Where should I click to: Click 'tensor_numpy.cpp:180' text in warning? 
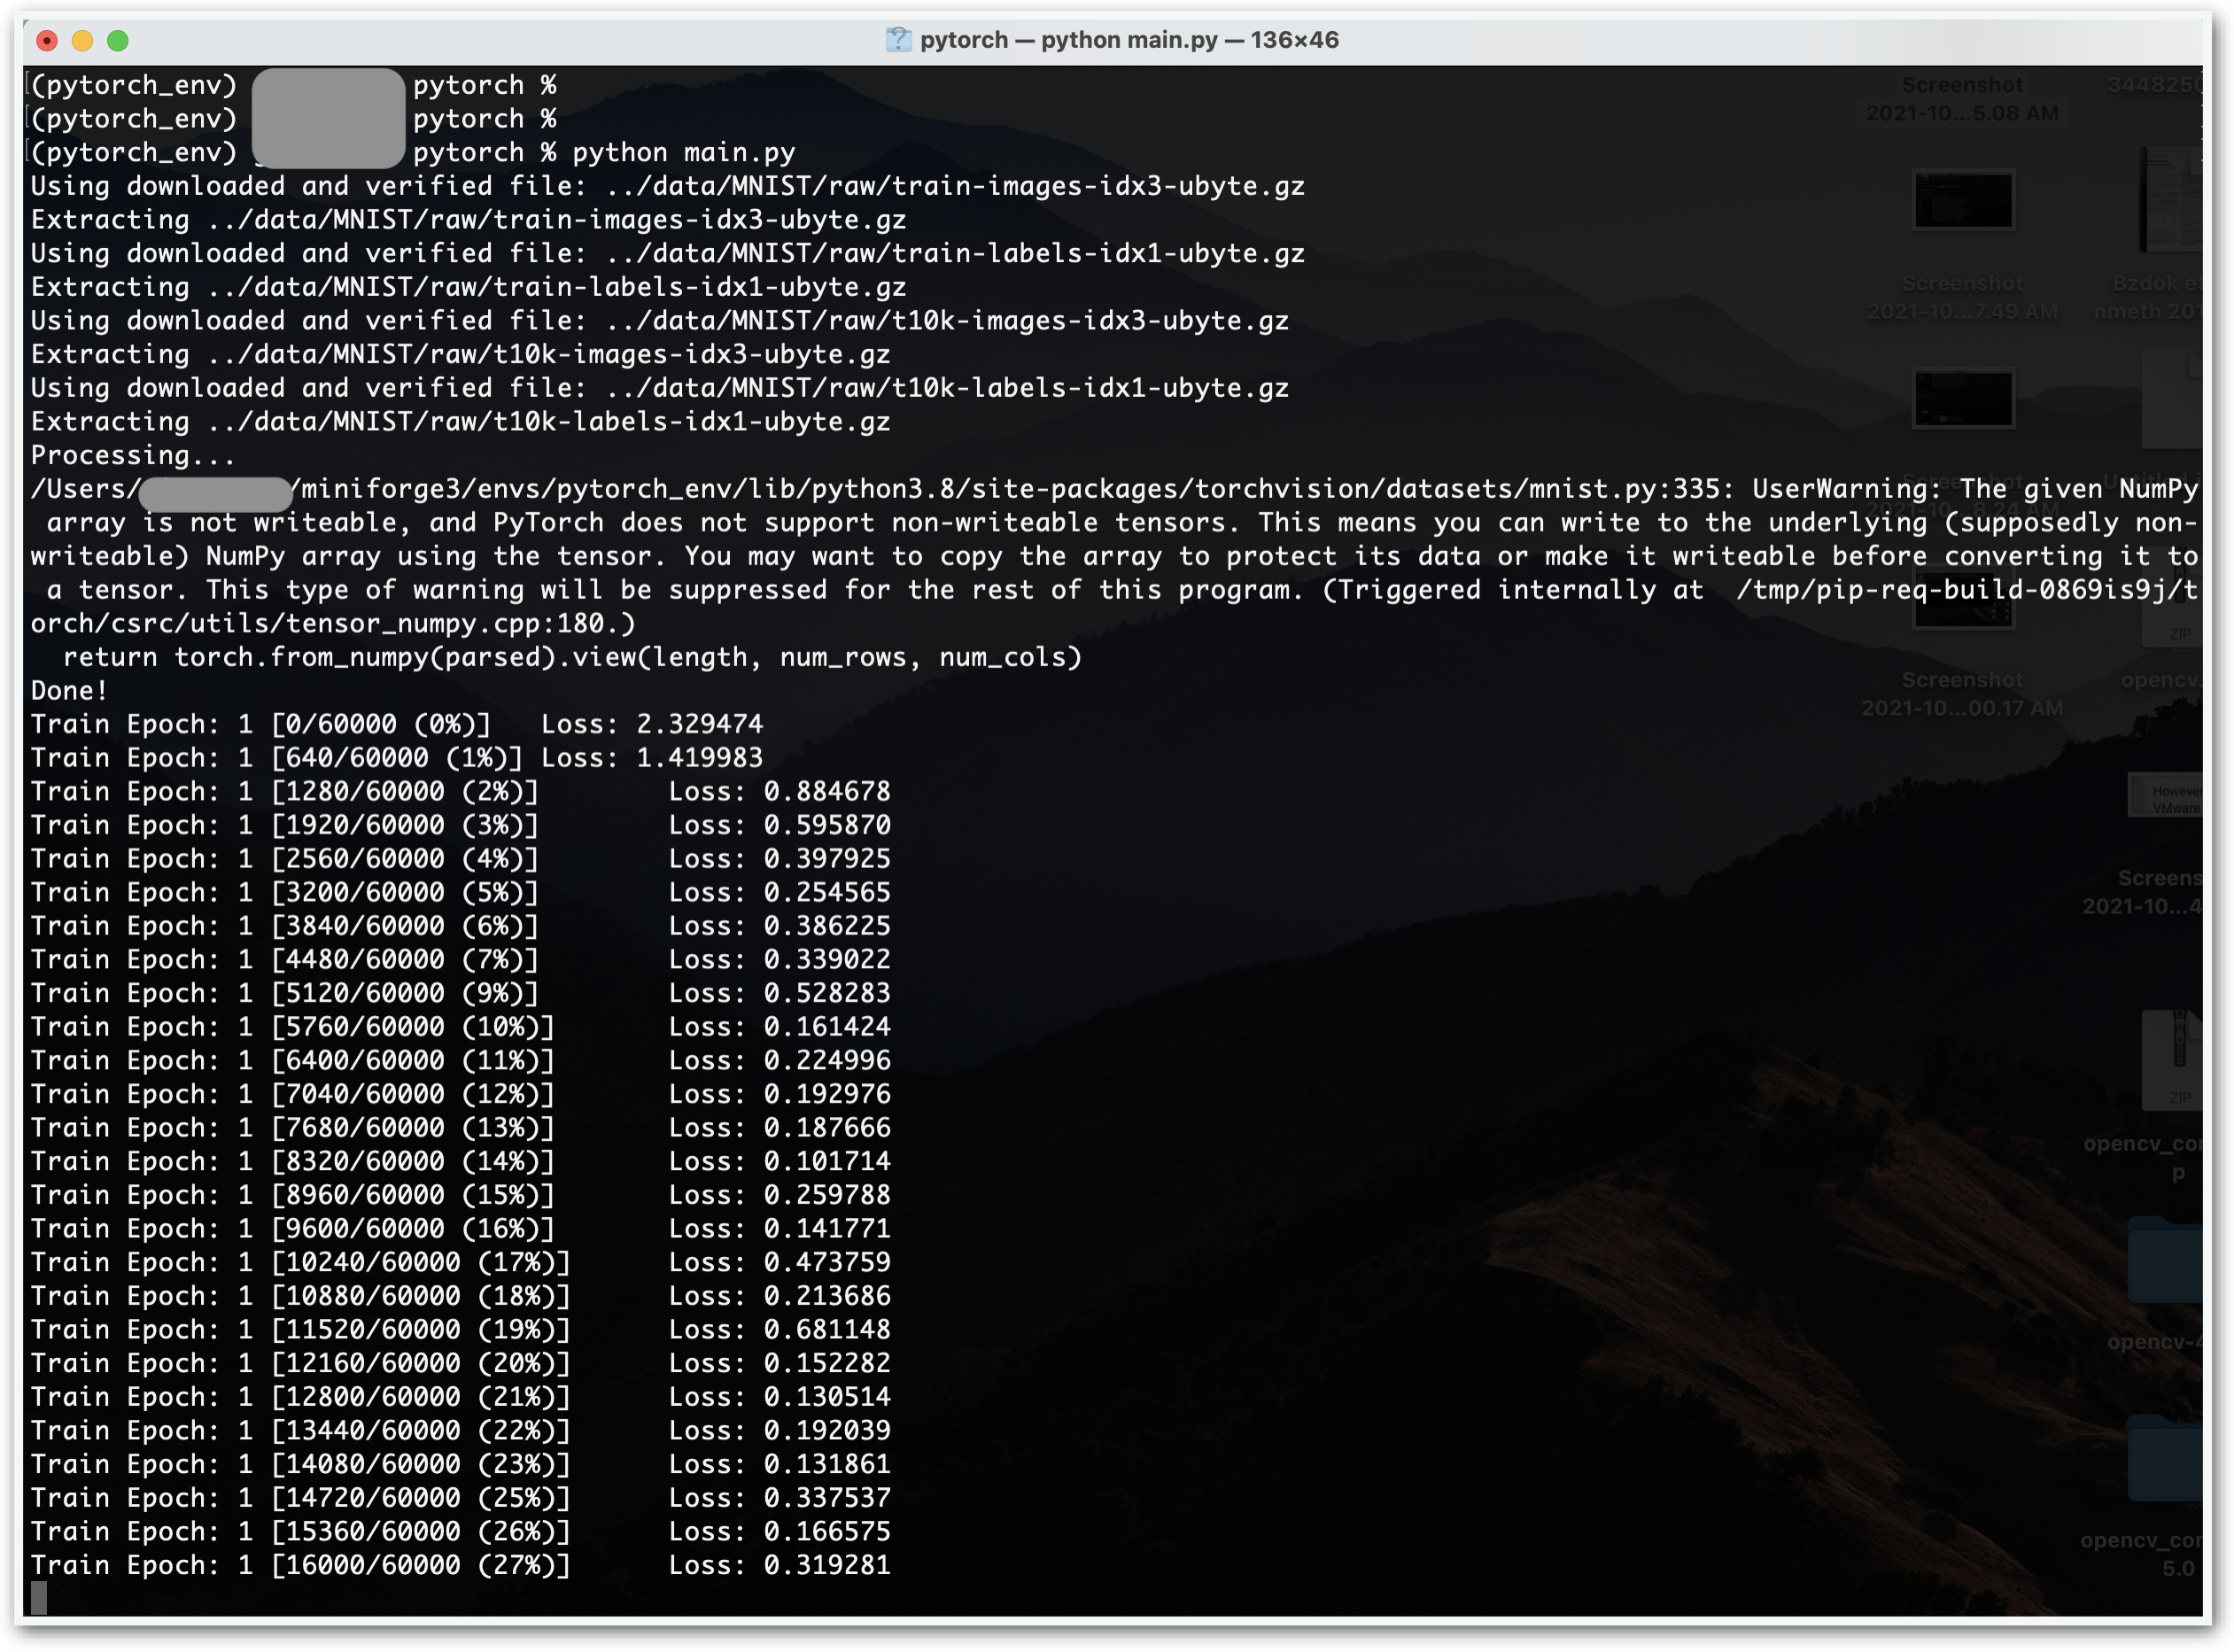click(x=444, y=623)
